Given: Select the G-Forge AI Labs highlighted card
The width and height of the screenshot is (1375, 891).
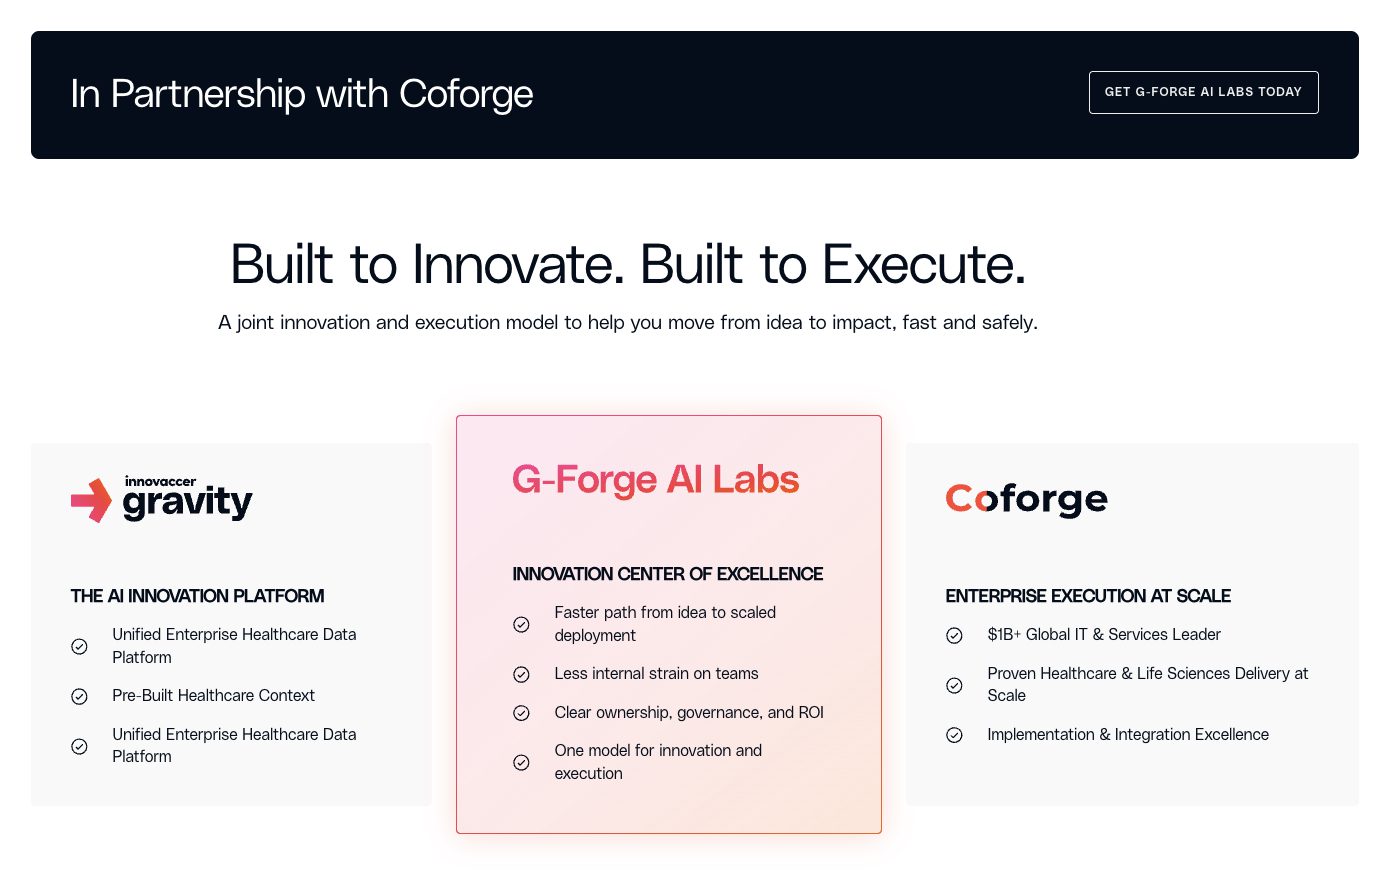Looking at the screenshot, I should coord(668,623).
